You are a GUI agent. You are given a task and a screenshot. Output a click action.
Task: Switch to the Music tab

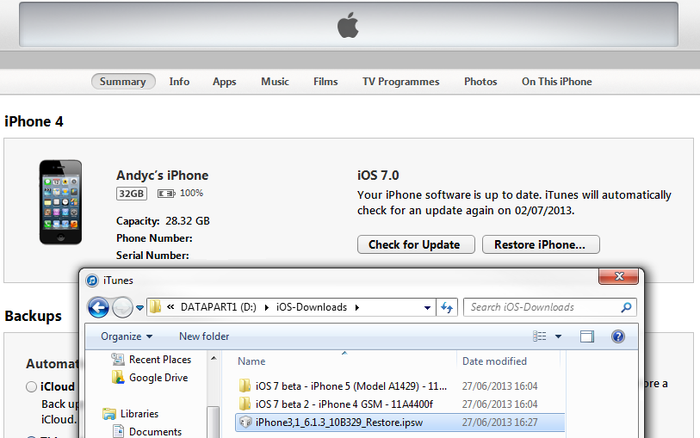click(275, 81)
